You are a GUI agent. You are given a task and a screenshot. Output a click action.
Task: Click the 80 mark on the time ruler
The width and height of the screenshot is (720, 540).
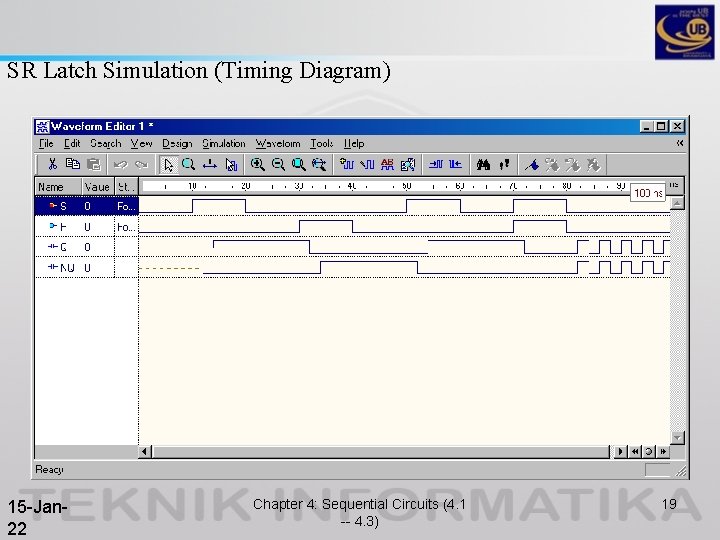[x=567, y=186]
